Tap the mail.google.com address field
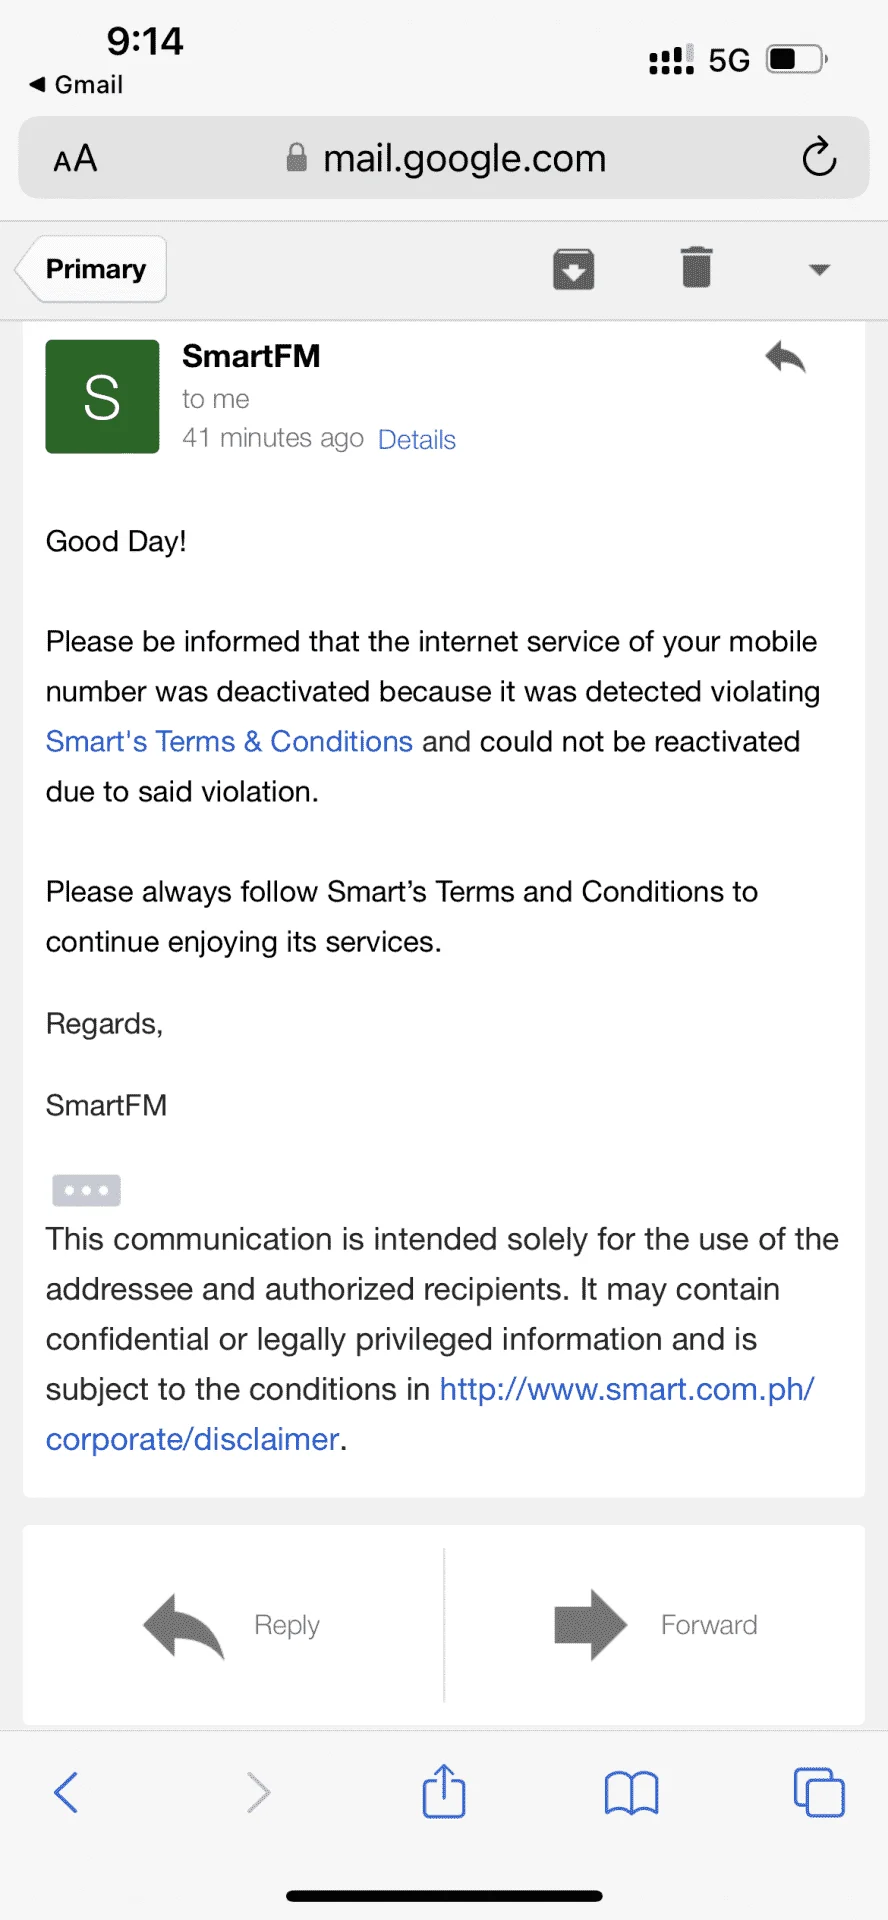This screenshot has height=1920, width=888. 444,158
